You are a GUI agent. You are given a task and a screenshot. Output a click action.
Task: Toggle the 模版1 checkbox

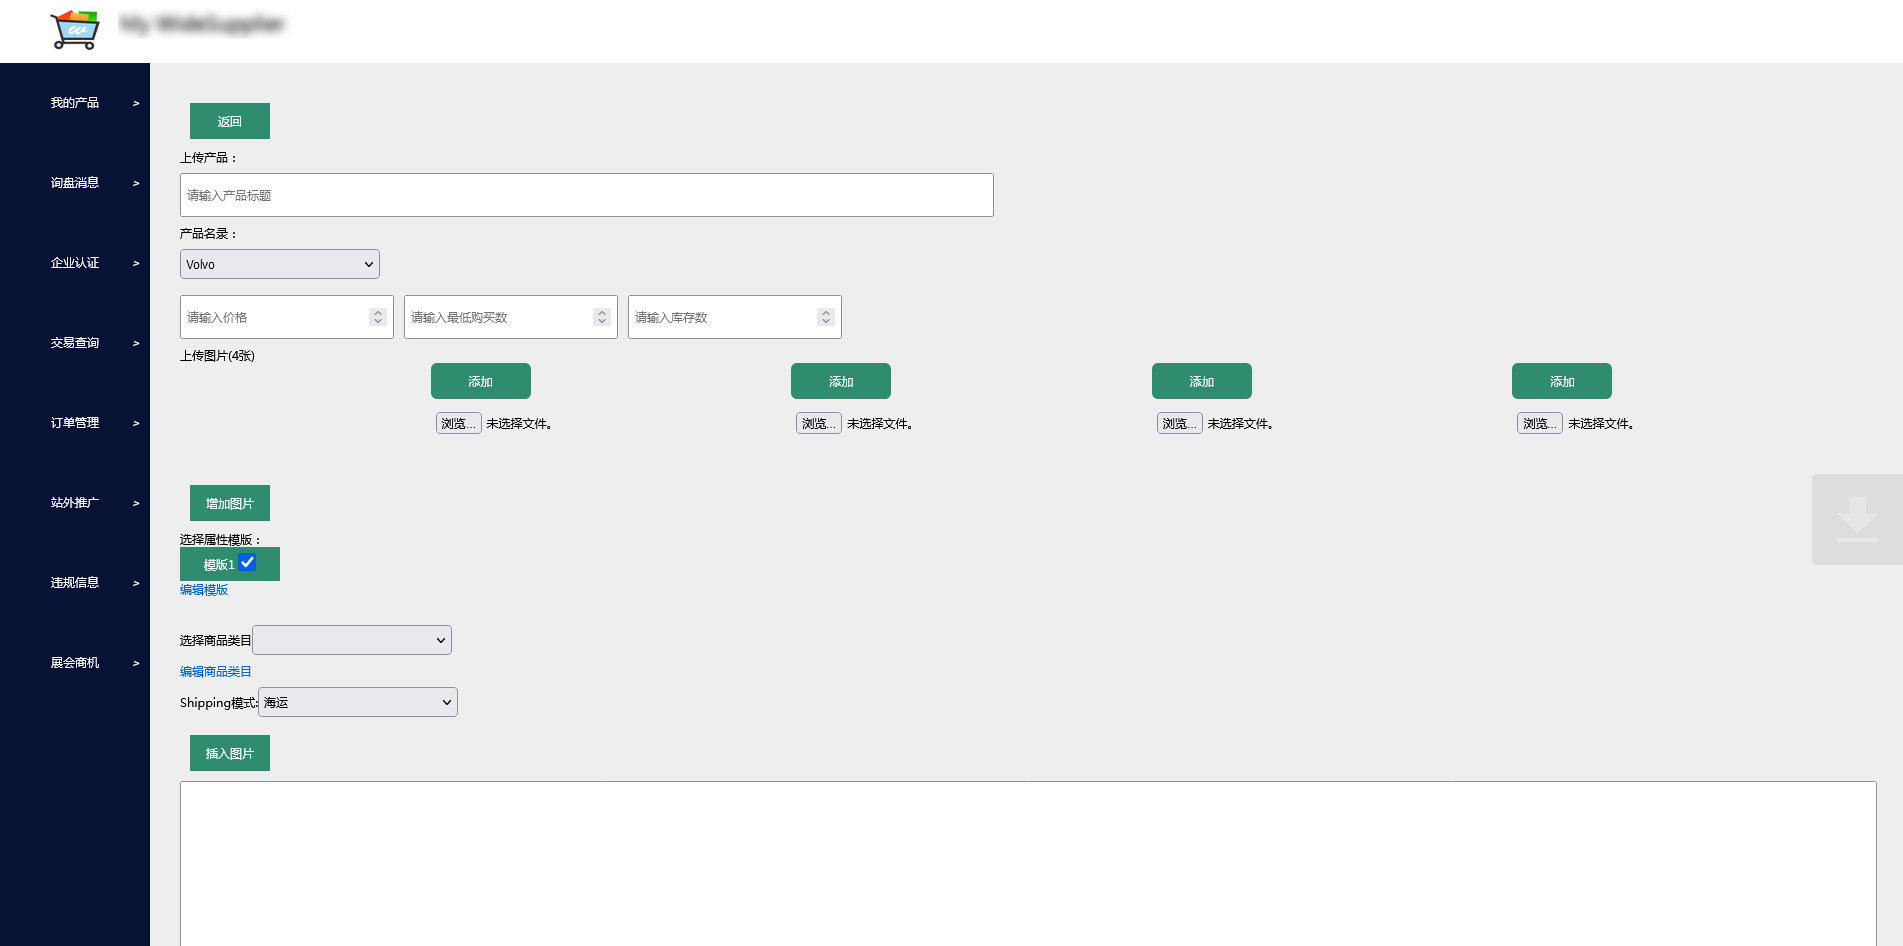[x=247, y=563]
